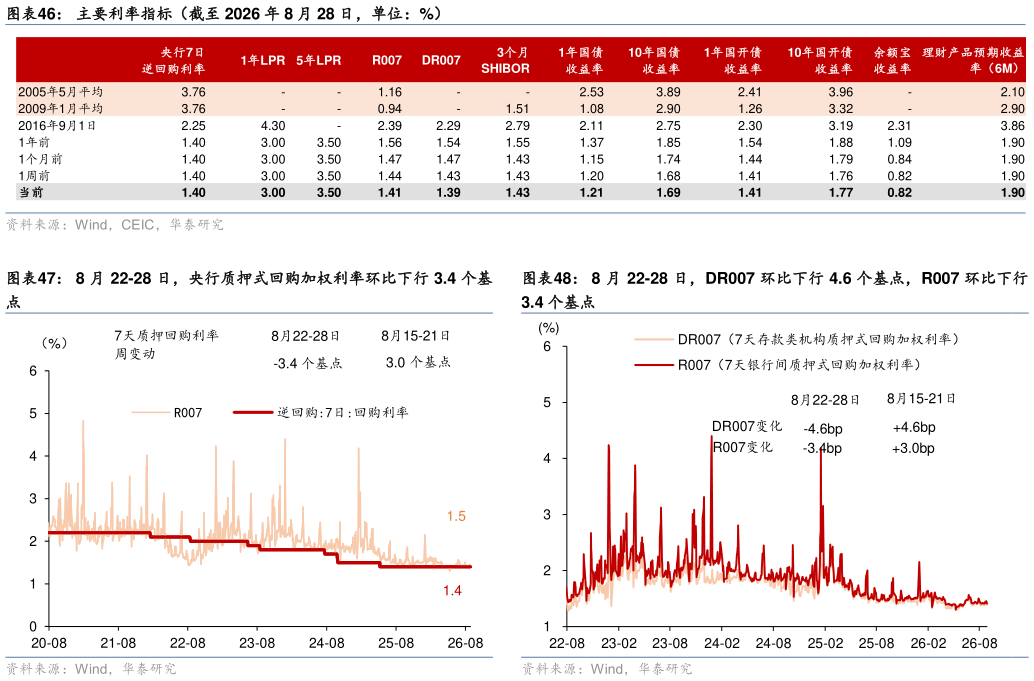Screen dimensions: 1034x681
Task: Click the 逆回购:7日:回购利率 legend entry
Action: tap(321, 413)
